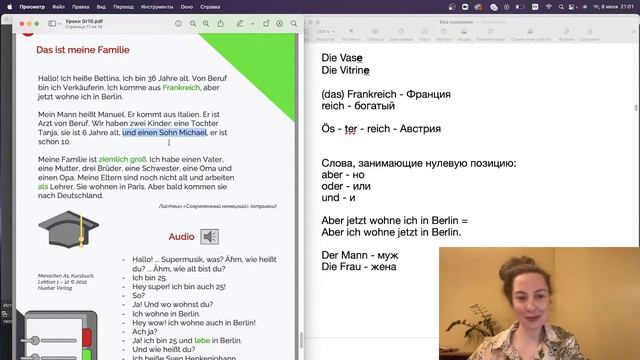The image size is (640, 360).
Task: Click the line Ös - ter - reich - Австрия
Action: tap(381, 129)
